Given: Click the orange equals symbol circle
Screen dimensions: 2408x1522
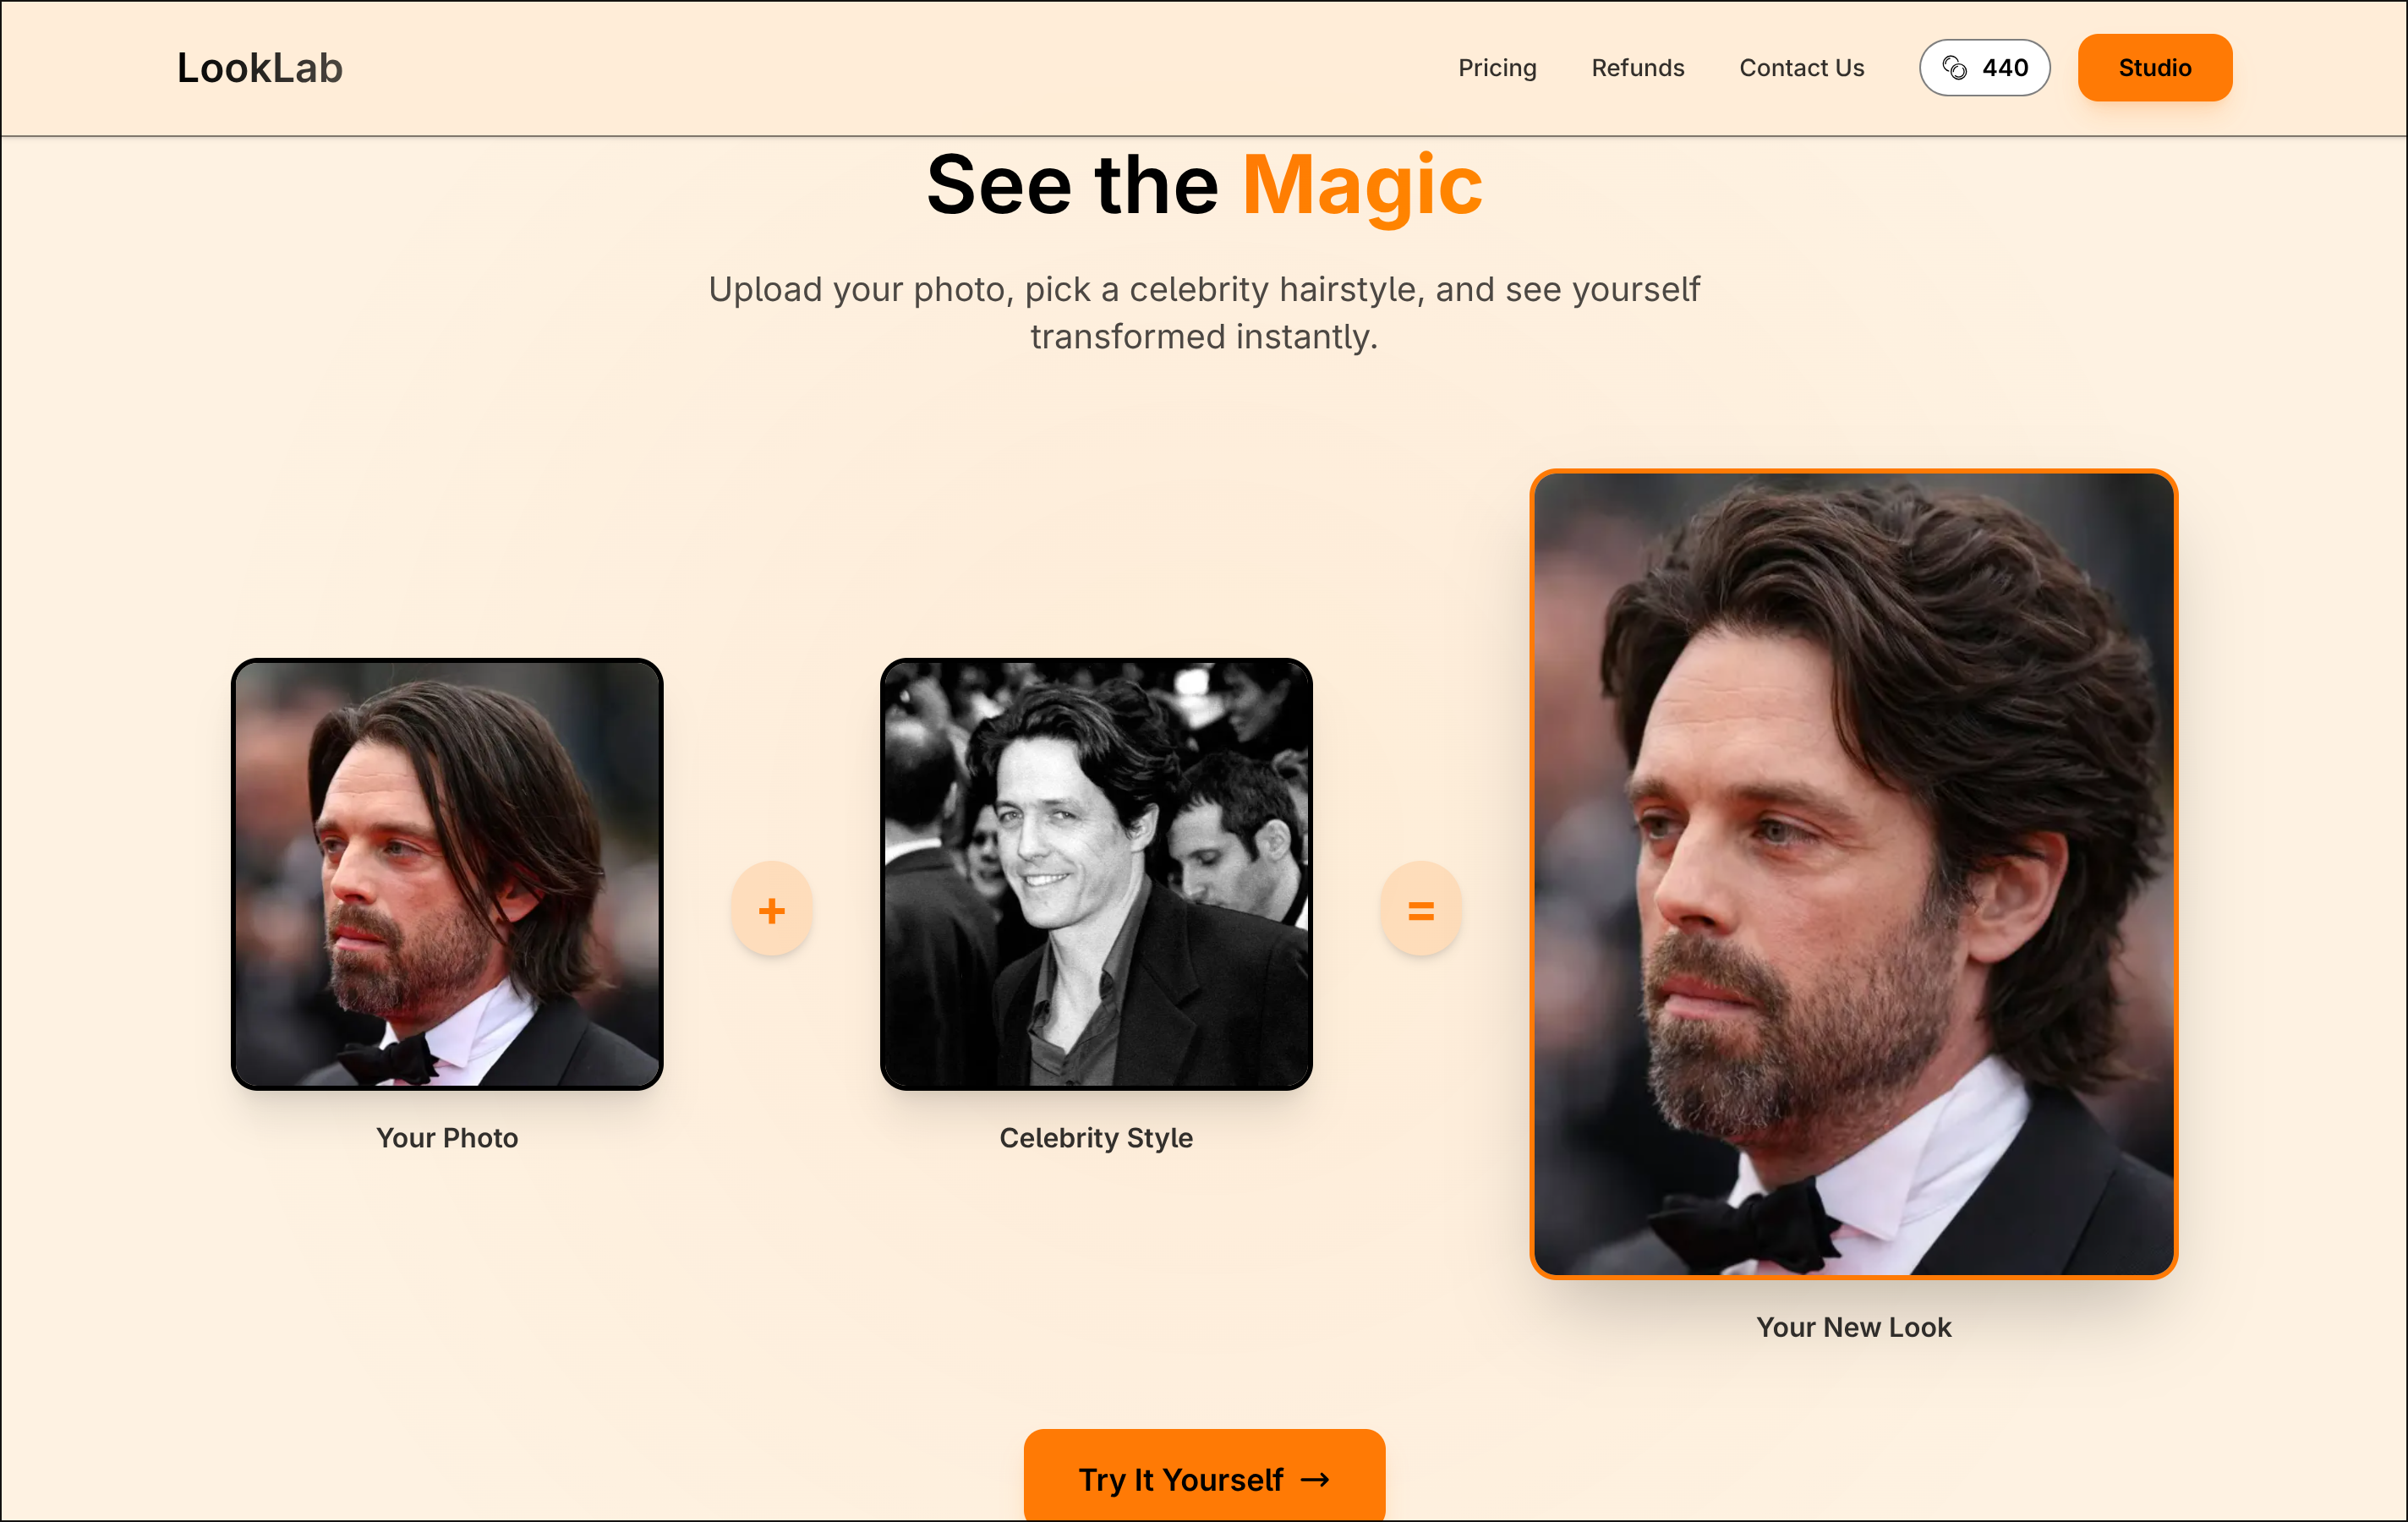Looking at the screenshot, I should [1421, 909].
